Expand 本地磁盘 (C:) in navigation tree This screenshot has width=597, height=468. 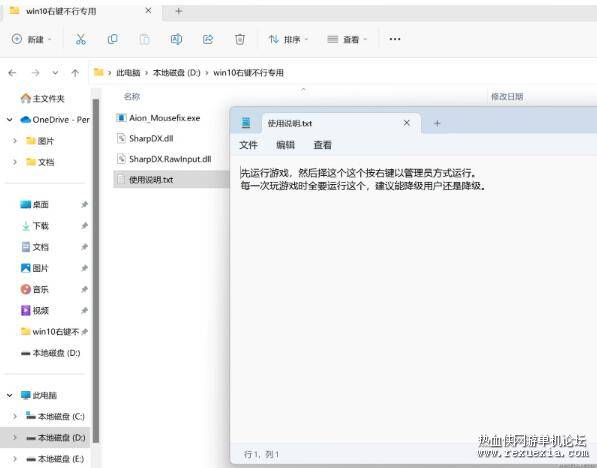click(14, 417)
